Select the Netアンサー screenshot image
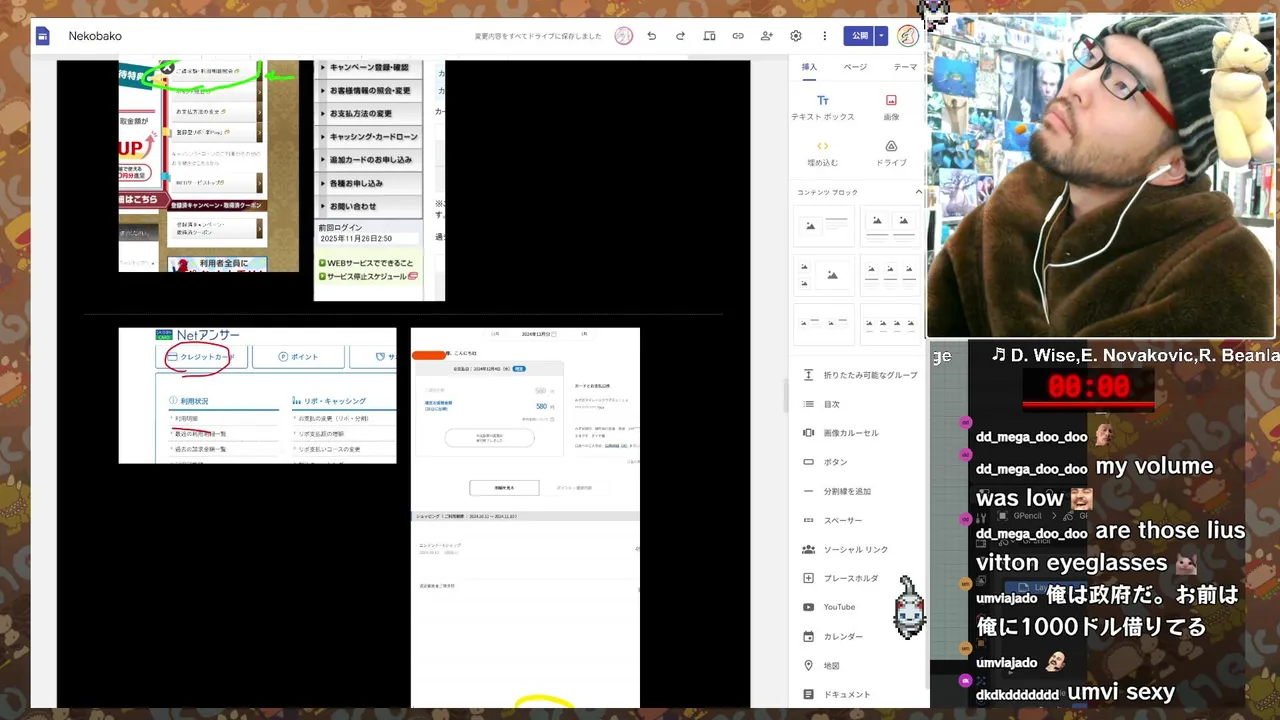This screenshot has width=1280, height=720. click(x=257, y=396)
